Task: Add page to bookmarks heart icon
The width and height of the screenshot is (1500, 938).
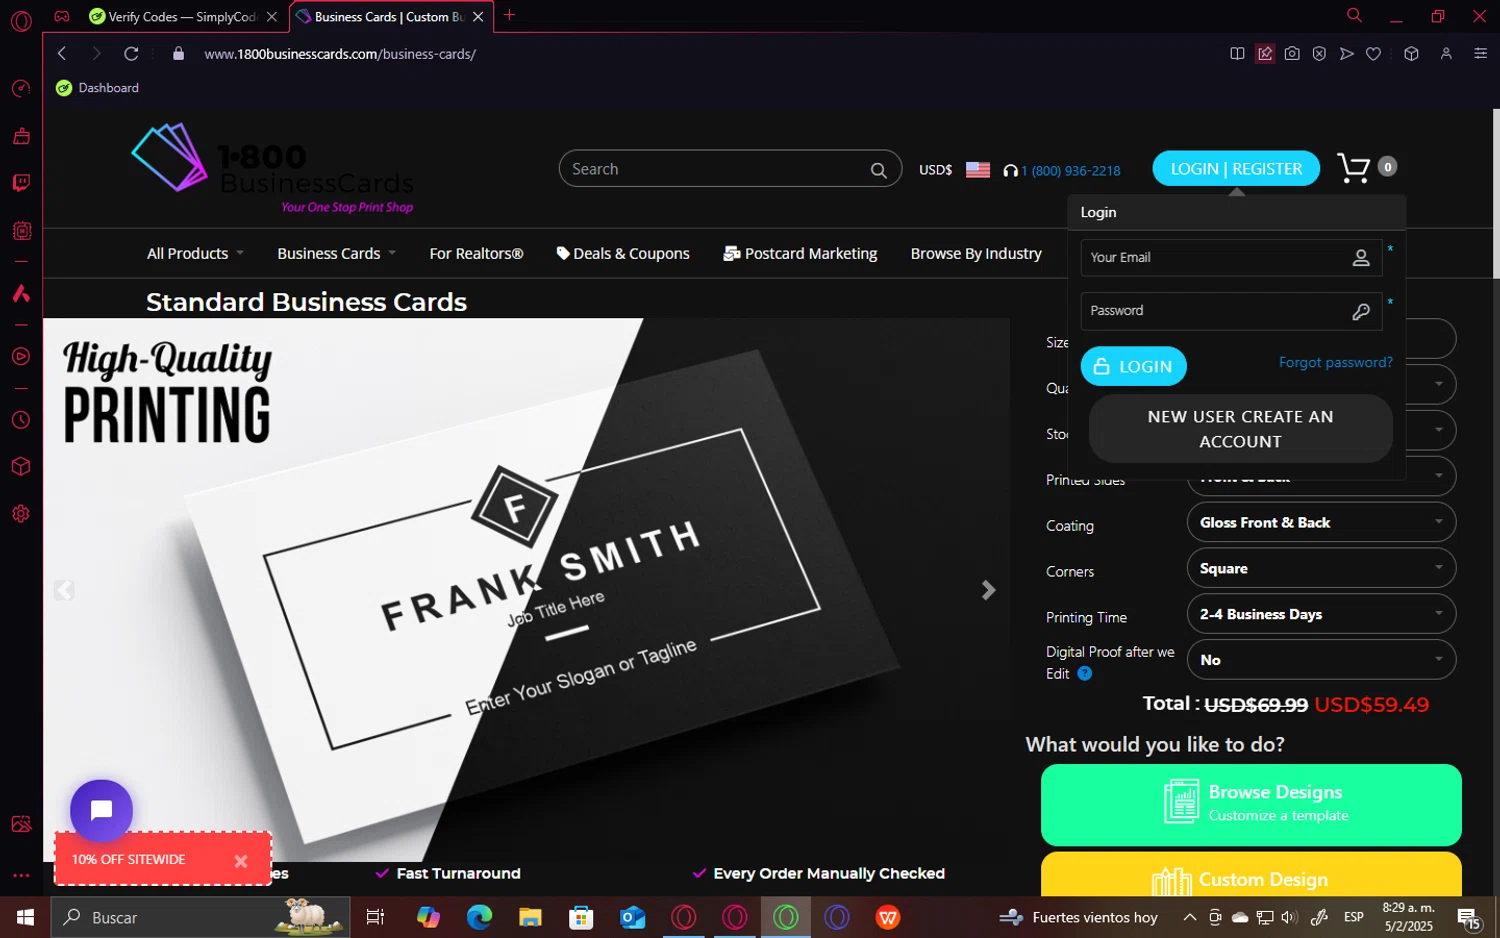Action: (x=1374, y=54)
